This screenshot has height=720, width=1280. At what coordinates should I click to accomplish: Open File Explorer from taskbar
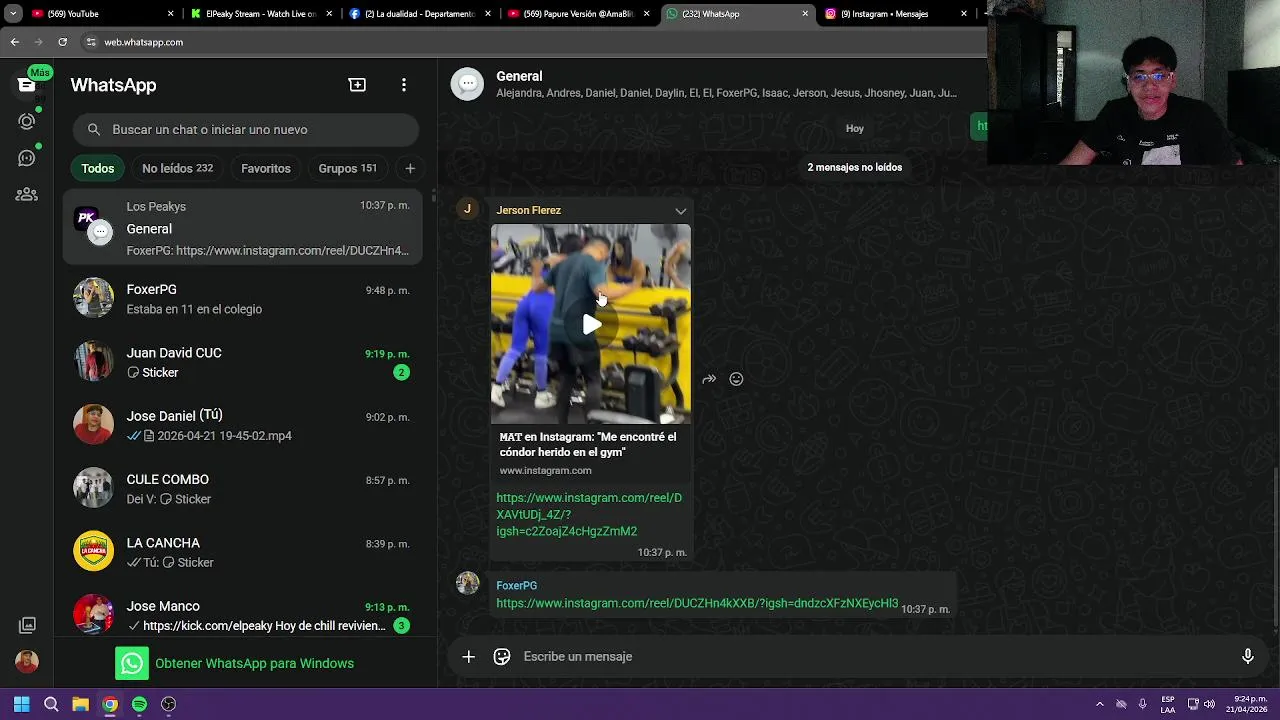(x=80, y=704)
